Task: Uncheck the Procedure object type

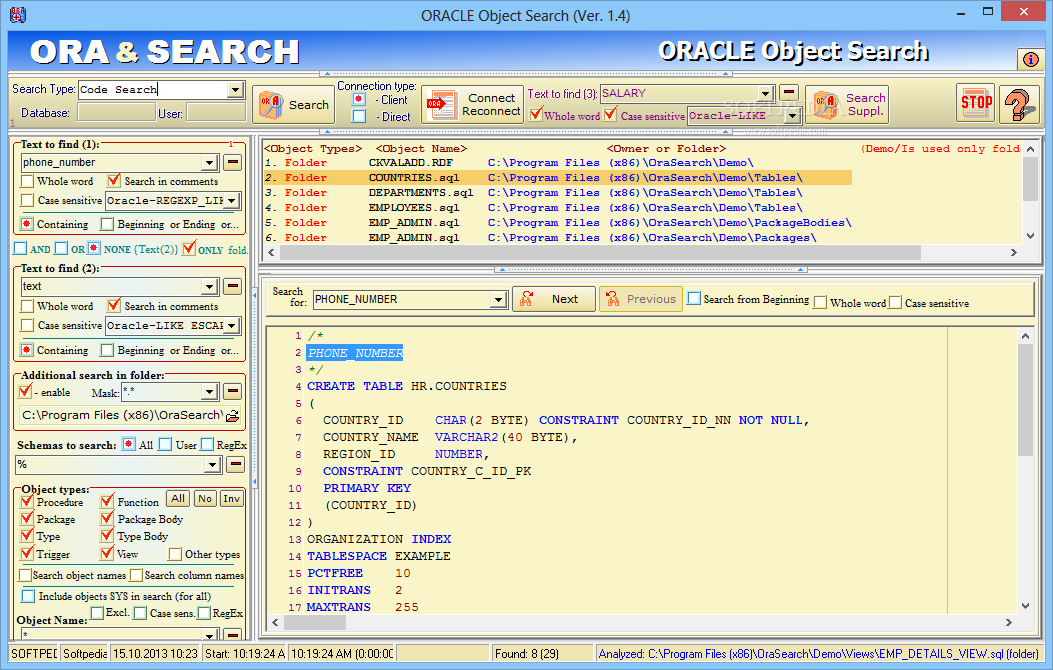Action: pyautogui.click(x=27, y=502)
